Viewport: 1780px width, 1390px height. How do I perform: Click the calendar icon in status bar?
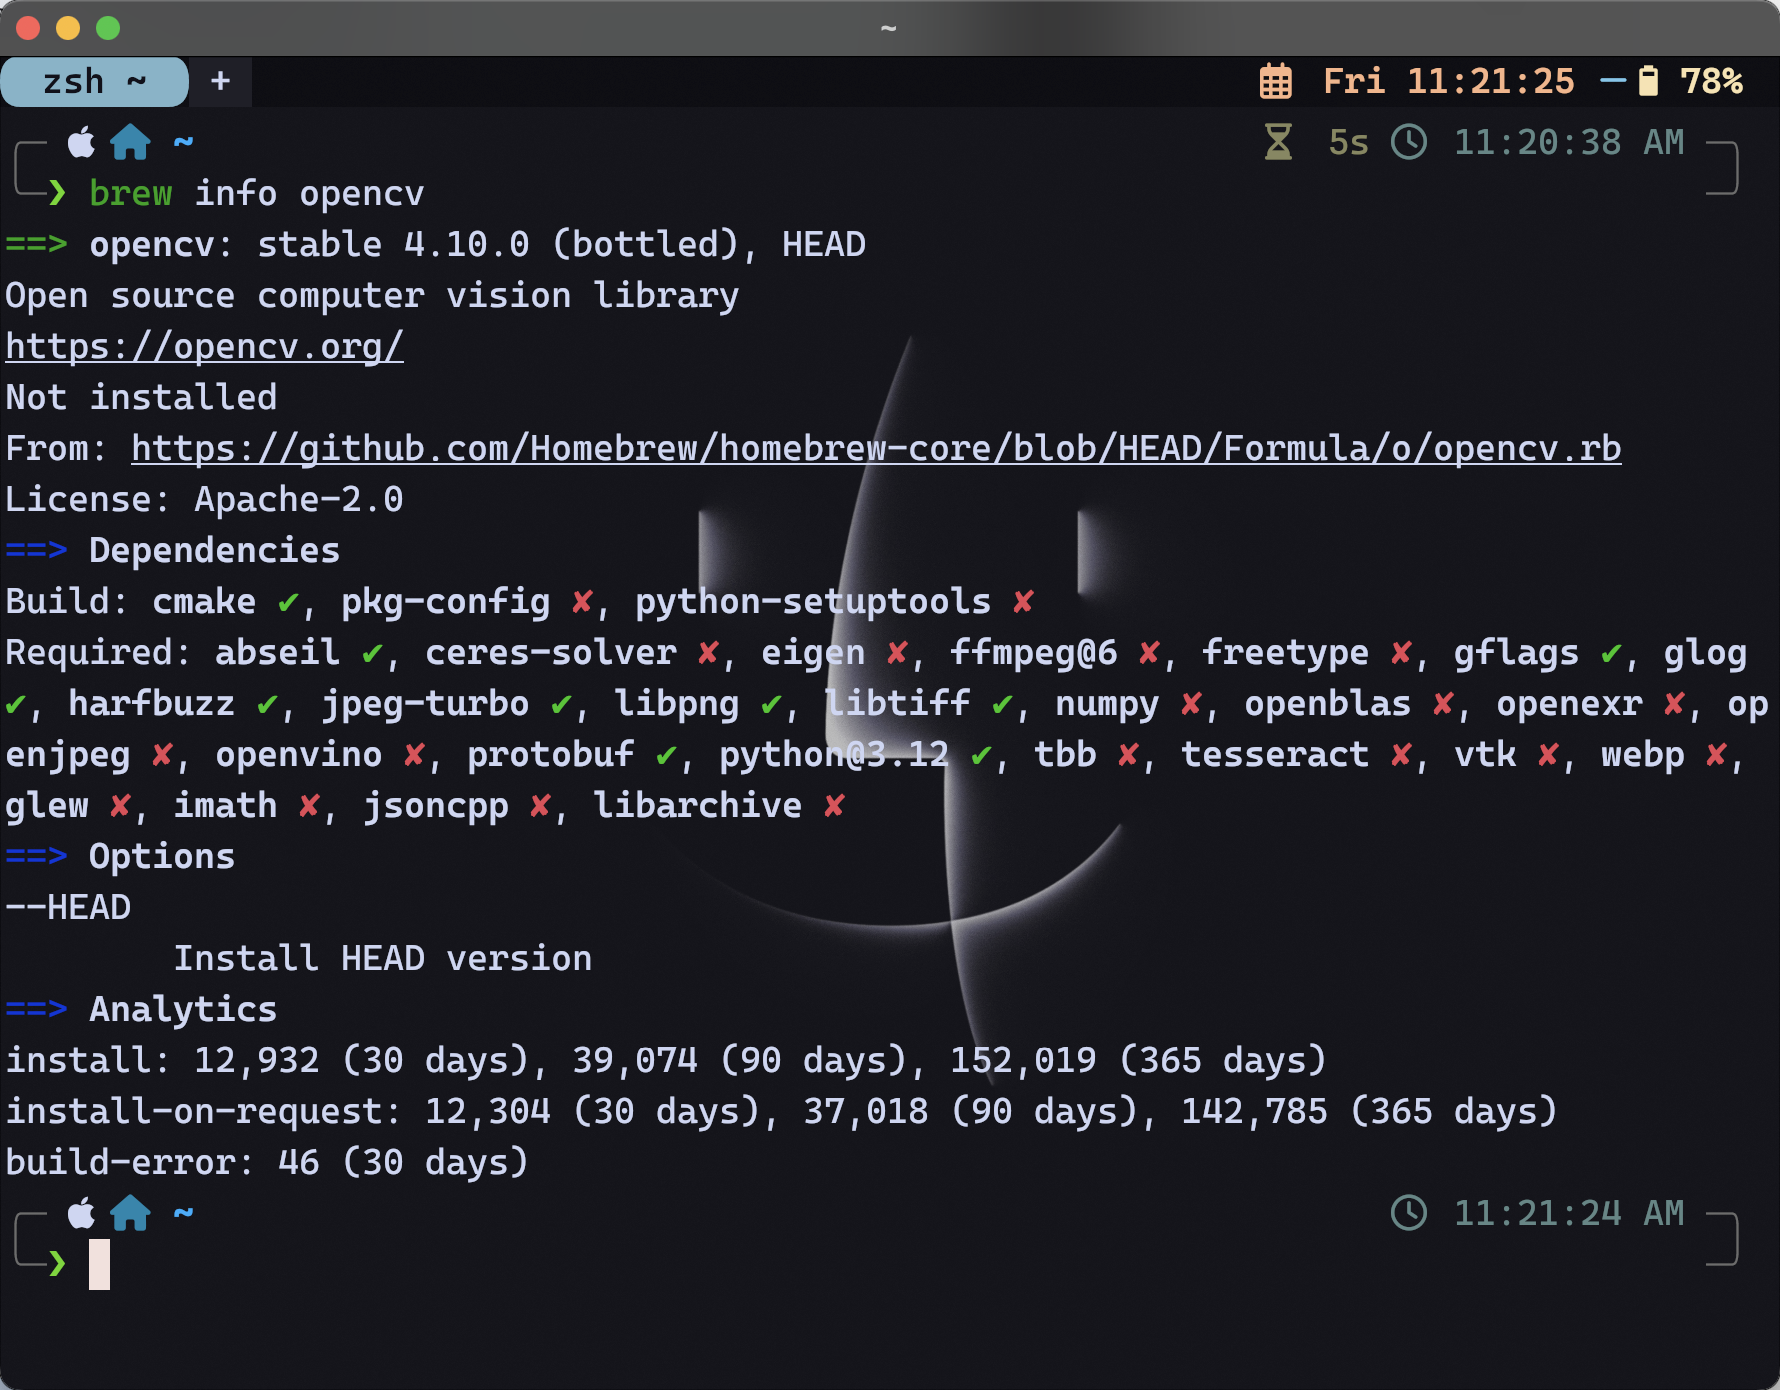tap(1275, 82)
